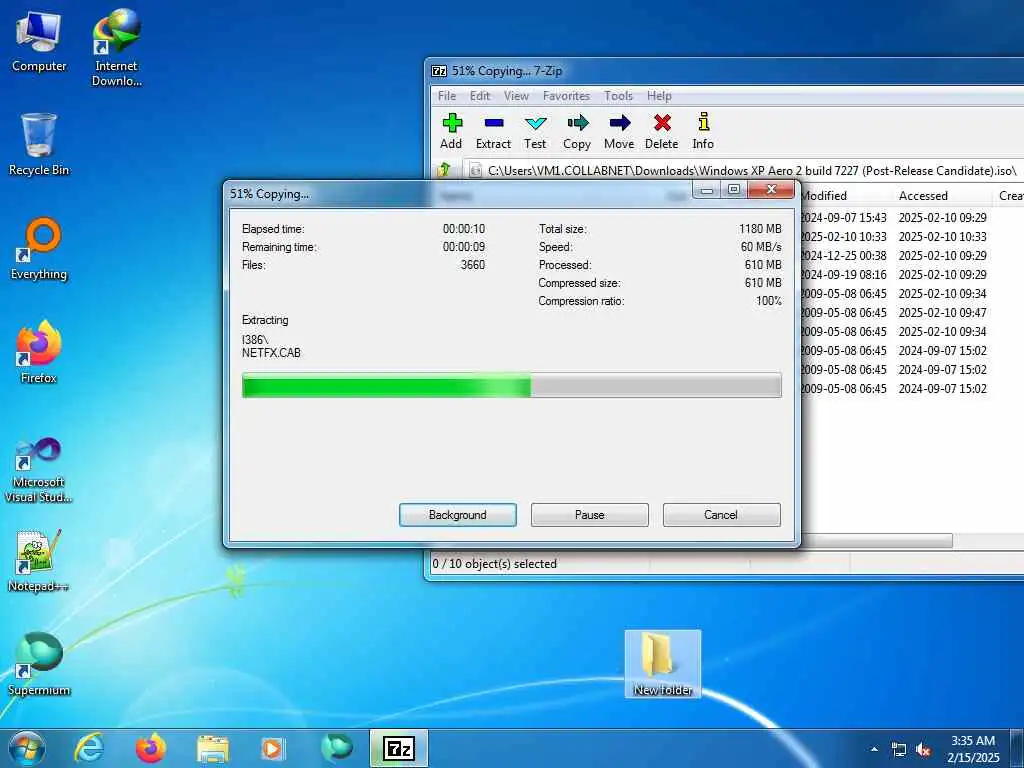The height and width of the screenshot is (768, 1024).
Task: Launch Internet Explorer from the taskbar
Action: (88, 748)
